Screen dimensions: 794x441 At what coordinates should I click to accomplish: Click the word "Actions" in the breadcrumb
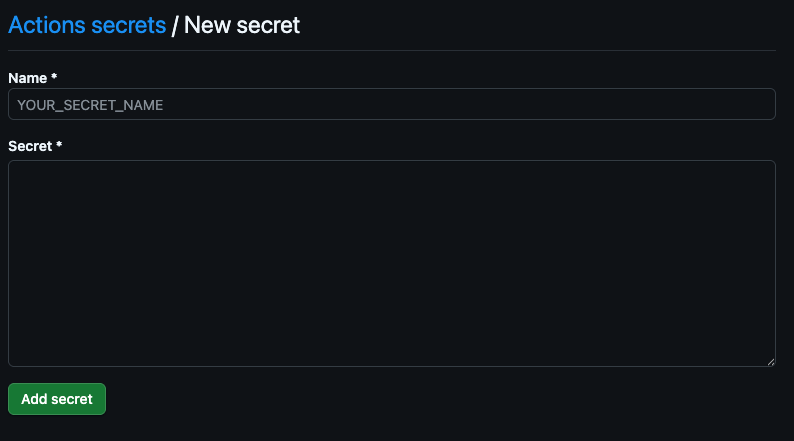tap(47, 25)
